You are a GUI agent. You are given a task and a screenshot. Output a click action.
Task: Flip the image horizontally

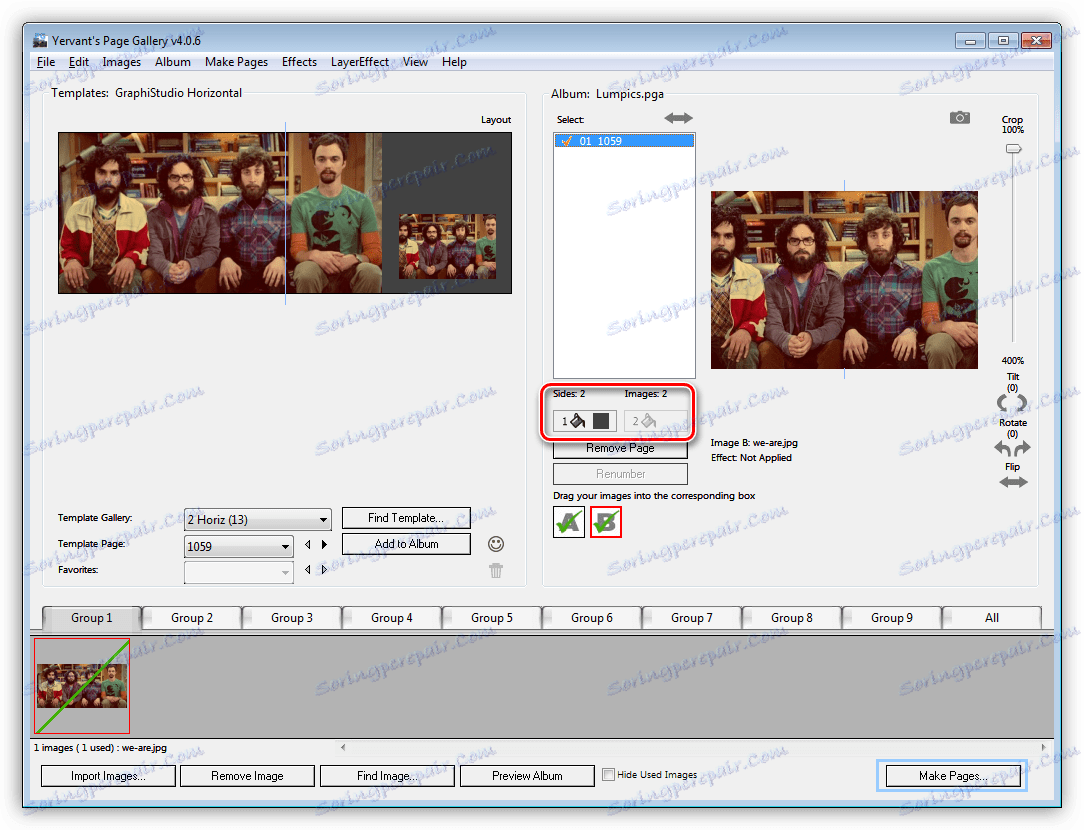click(1013, 482)
